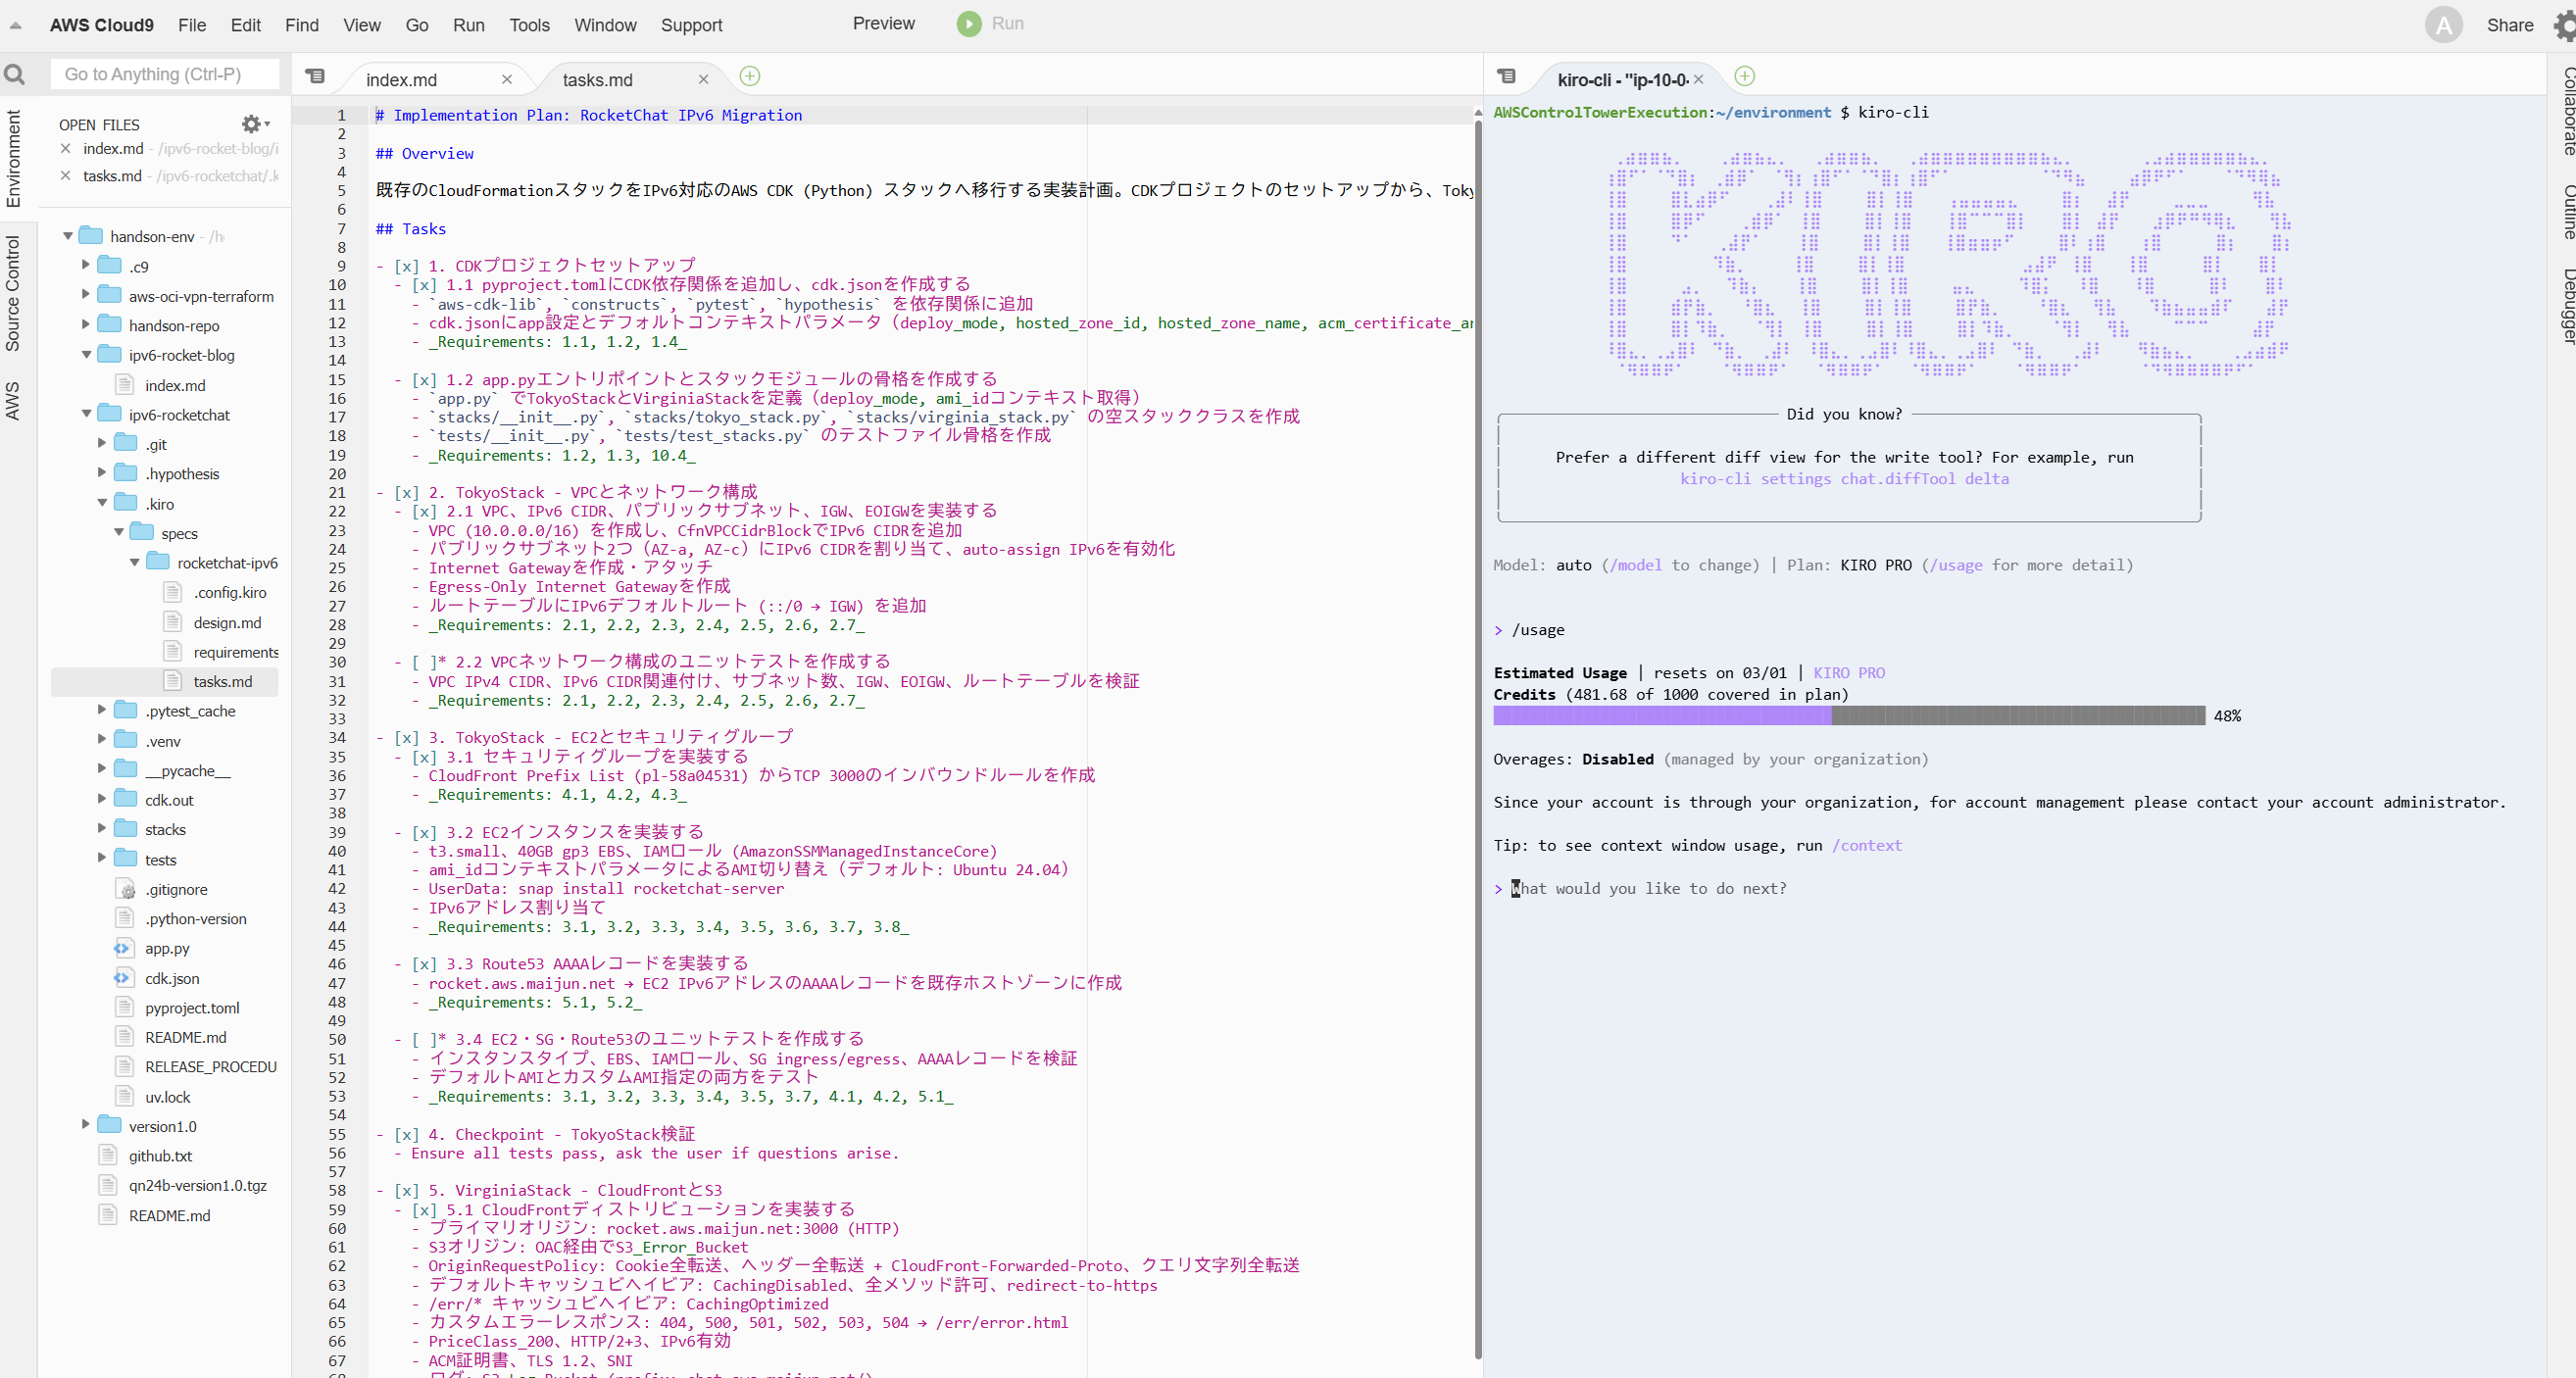Add new tab in terminal pane

(1744, 76)
